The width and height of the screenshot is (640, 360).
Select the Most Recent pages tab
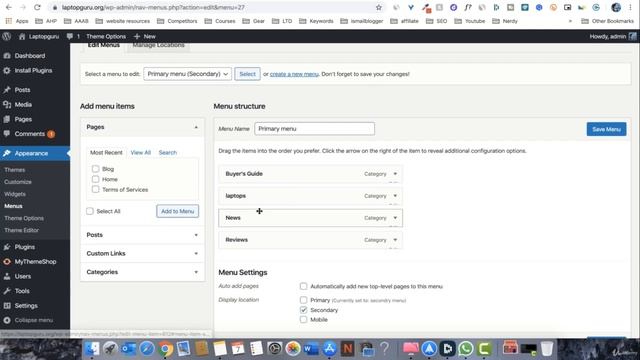[106, 152]
